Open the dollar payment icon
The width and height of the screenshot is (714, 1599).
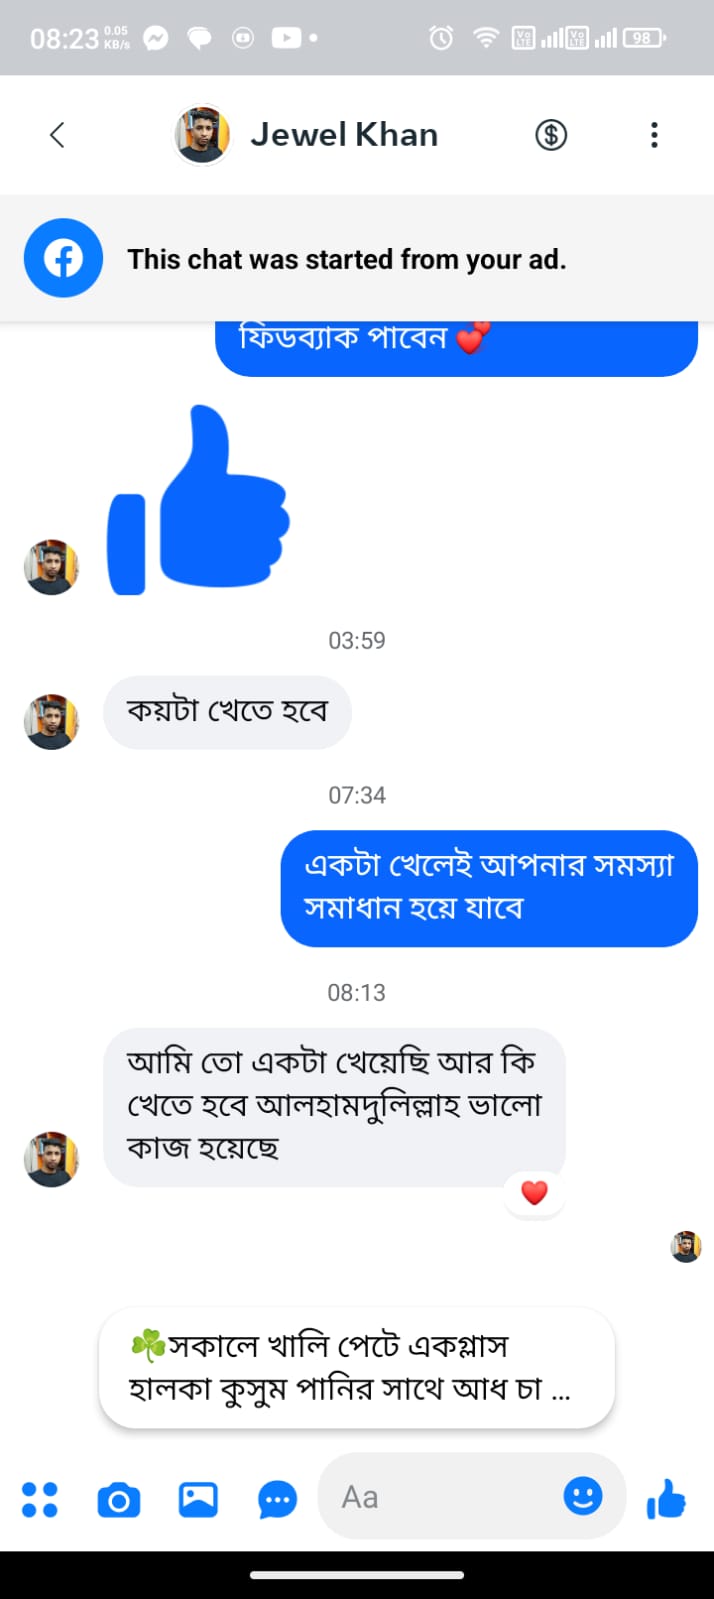pos(550,135)
